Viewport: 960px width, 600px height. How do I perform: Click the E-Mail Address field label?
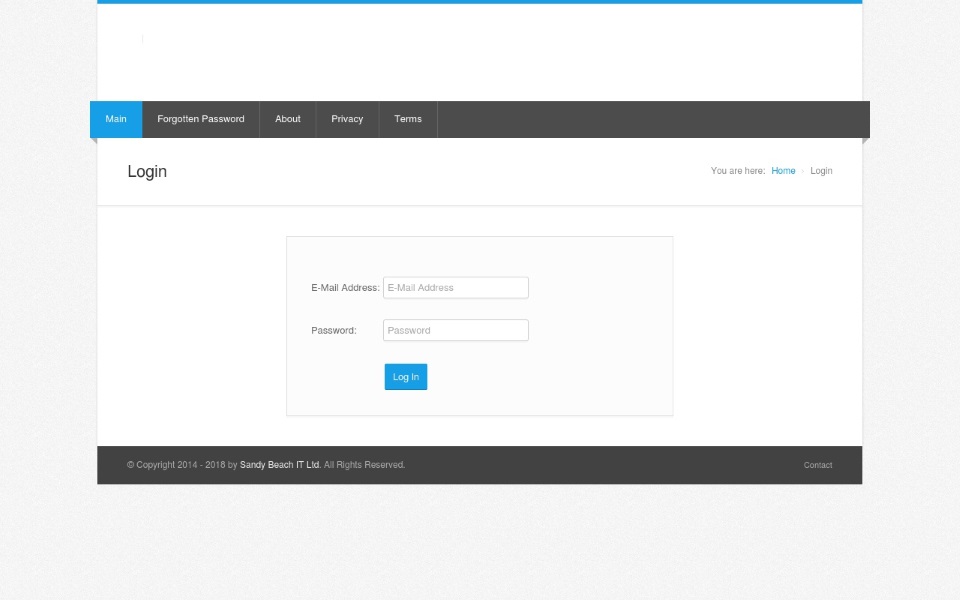pos(344,287)
